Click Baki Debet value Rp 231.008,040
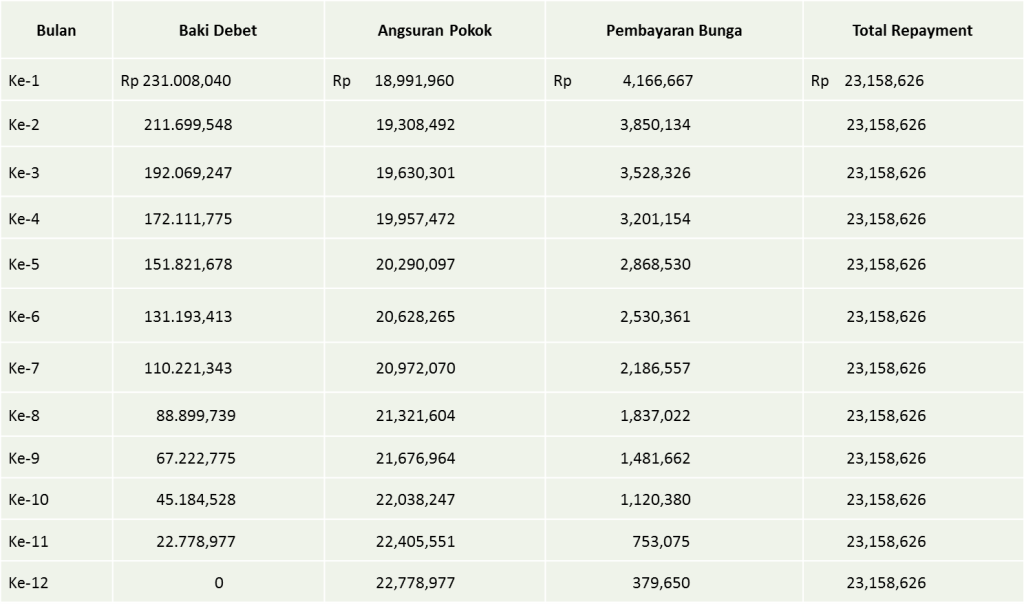 (176, 81)
